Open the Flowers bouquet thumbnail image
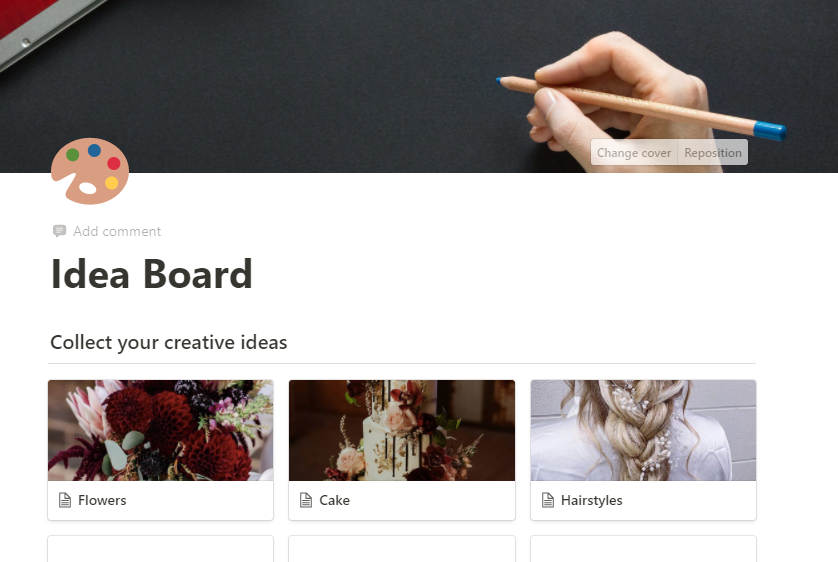838x562 pixels. pyautogui.click(x=160, y=430)
